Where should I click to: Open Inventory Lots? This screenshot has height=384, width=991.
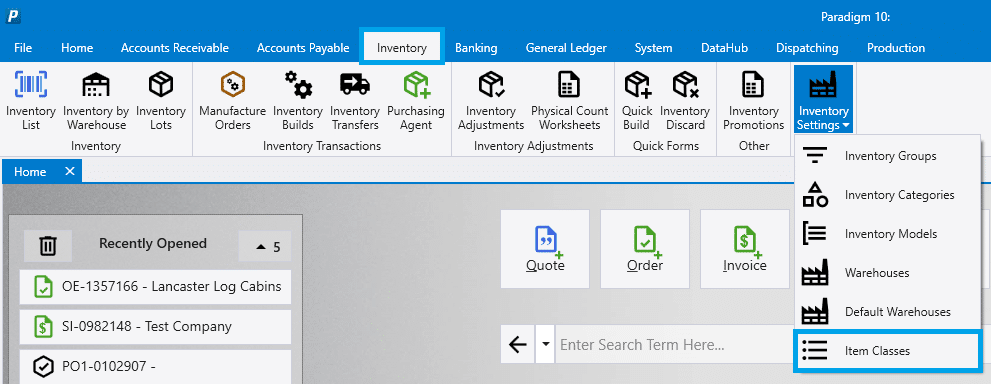click(x=161, y=101)
